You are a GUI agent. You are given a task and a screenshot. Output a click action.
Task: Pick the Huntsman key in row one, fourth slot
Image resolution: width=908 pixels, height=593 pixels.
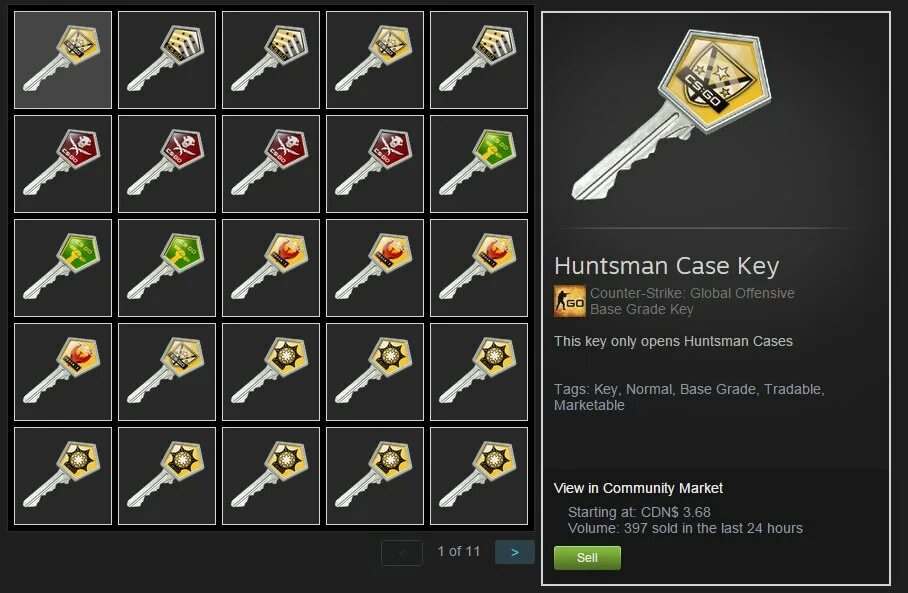[x=375, y=60]
